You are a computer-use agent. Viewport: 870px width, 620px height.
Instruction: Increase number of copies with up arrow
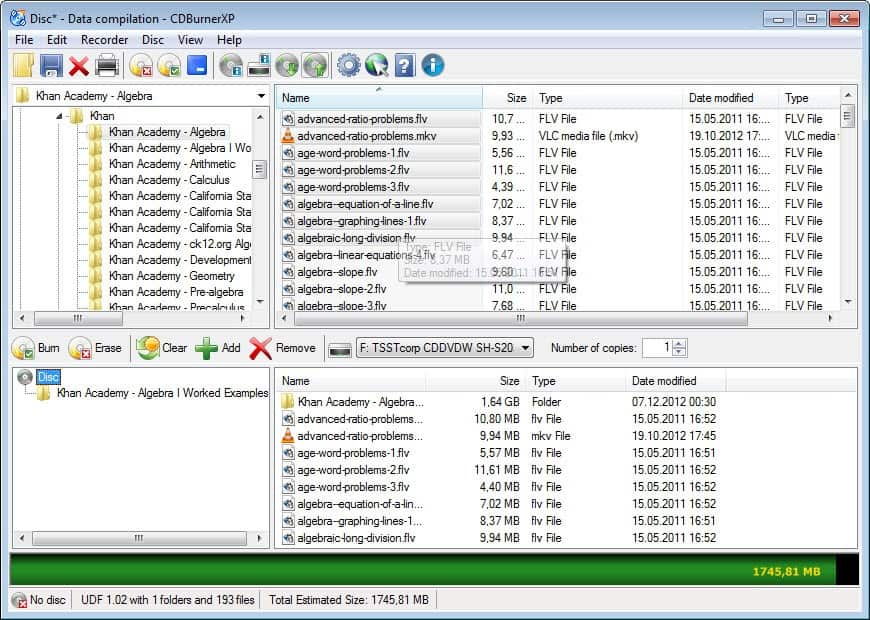[680, 344]
